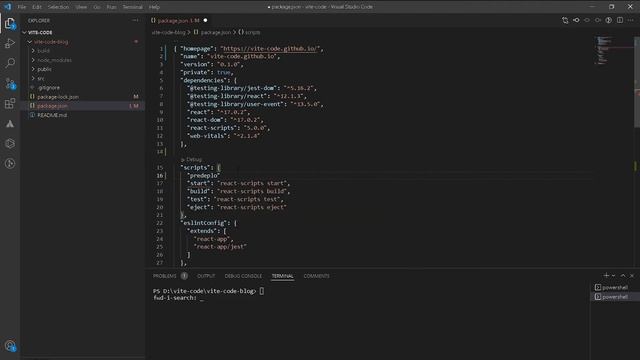Open the Edit menu
This screenshot has height=360, width=640.
pos(37,7)
